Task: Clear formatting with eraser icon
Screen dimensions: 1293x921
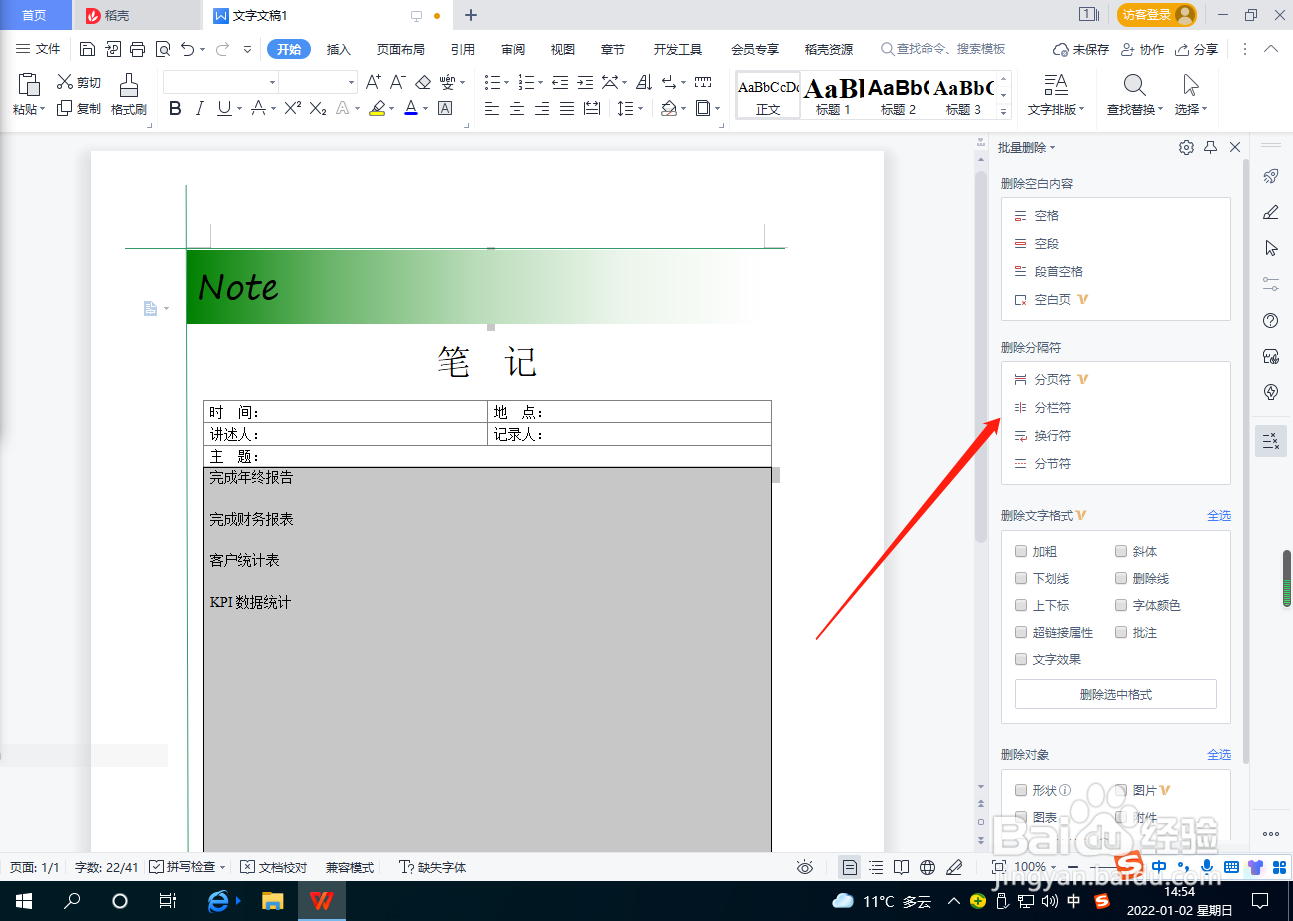Action: pos(423,82)
